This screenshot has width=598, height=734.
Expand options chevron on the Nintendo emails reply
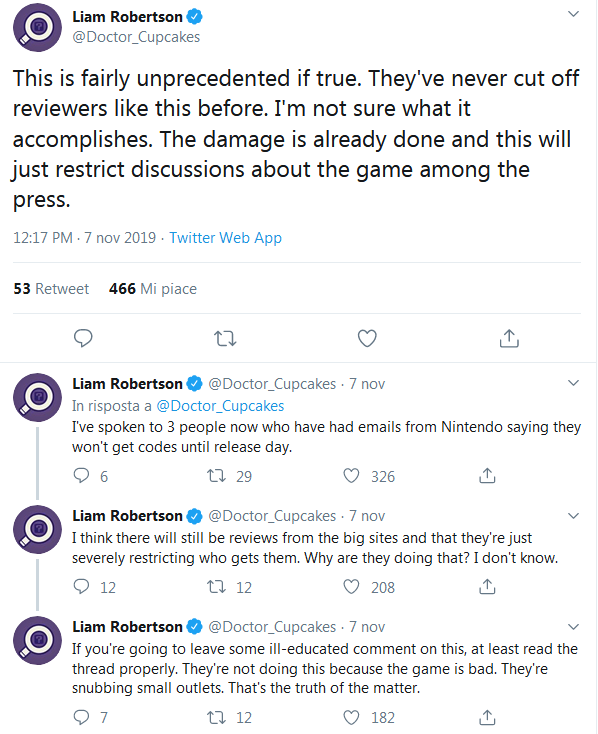[x=573, y=383]
